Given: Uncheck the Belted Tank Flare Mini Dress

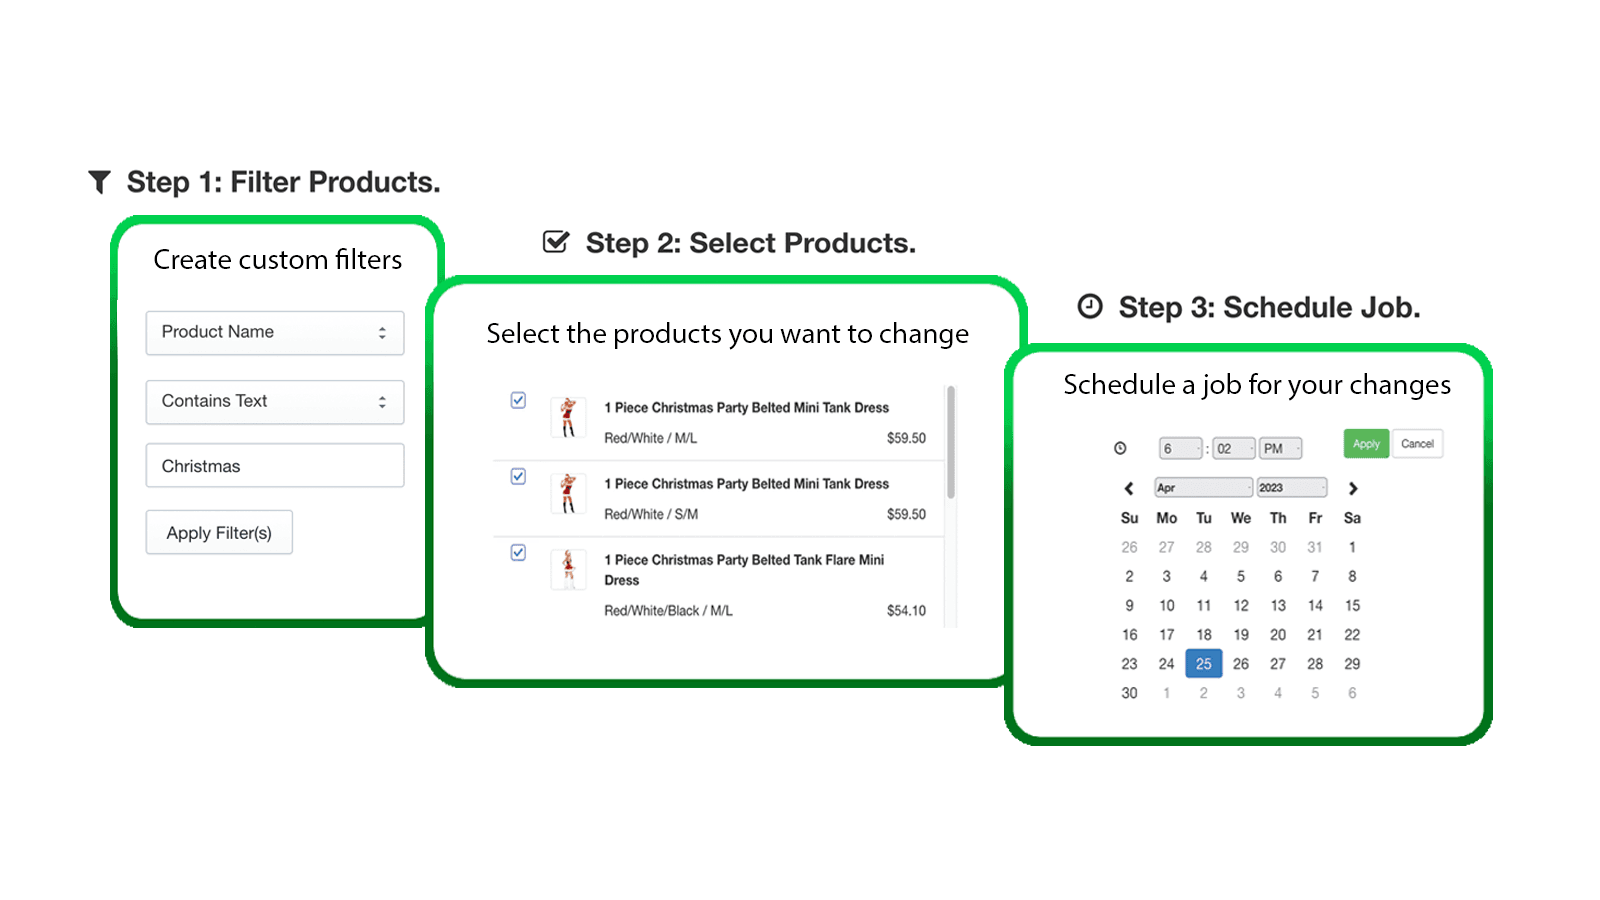Looking at the screenshot, I should (x=517, y=553).
